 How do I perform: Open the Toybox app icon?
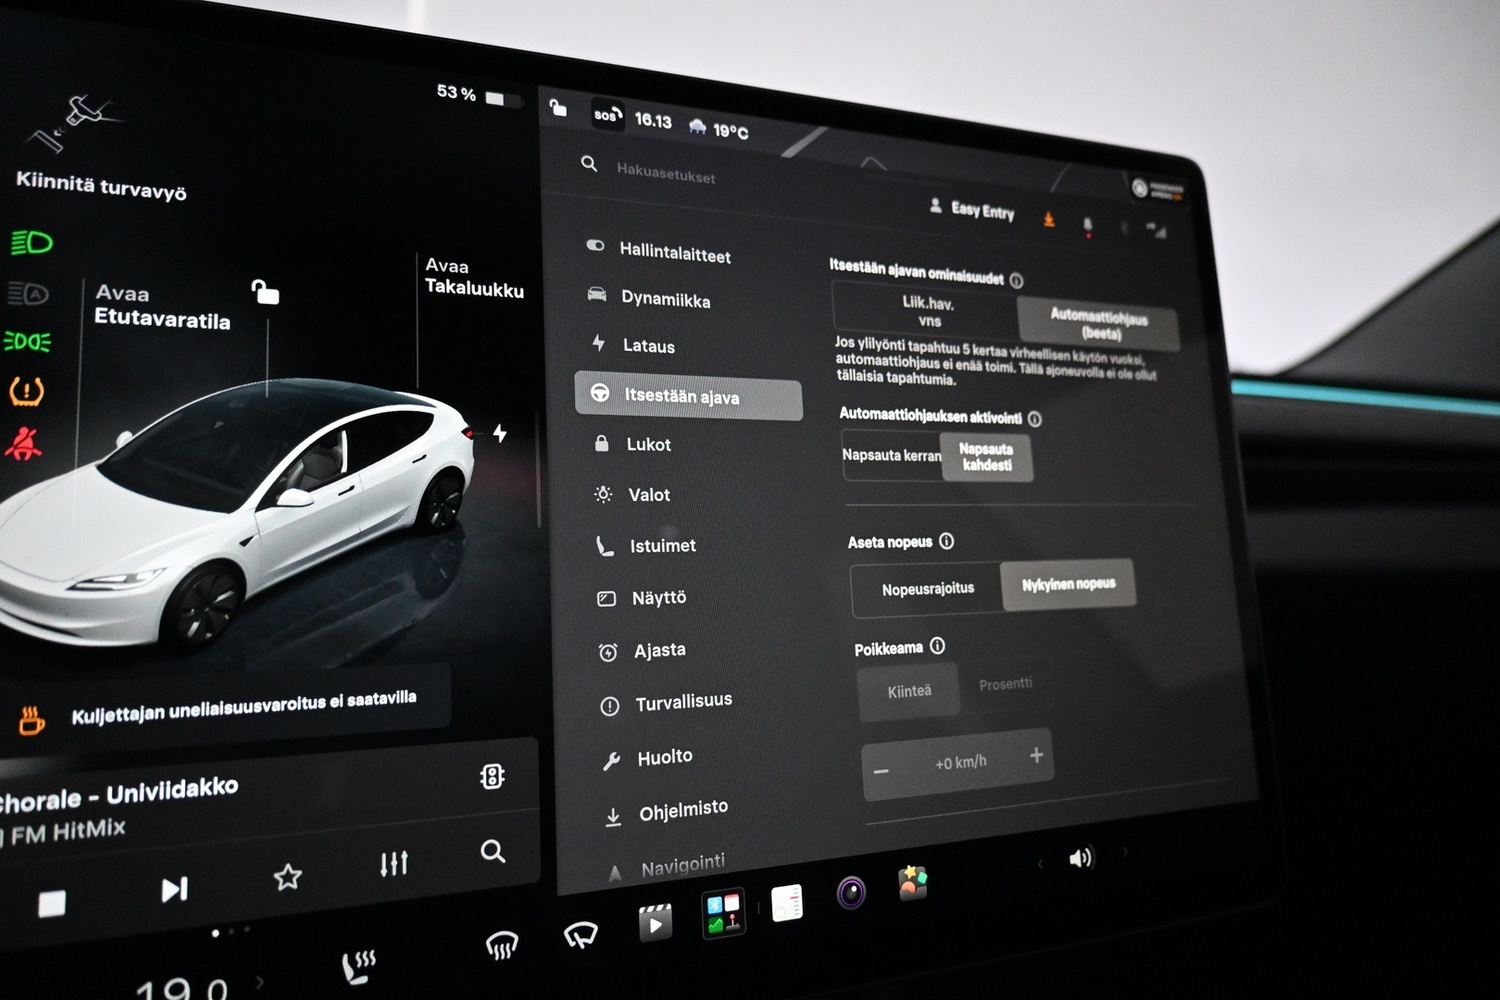click(x=913, y=883)
